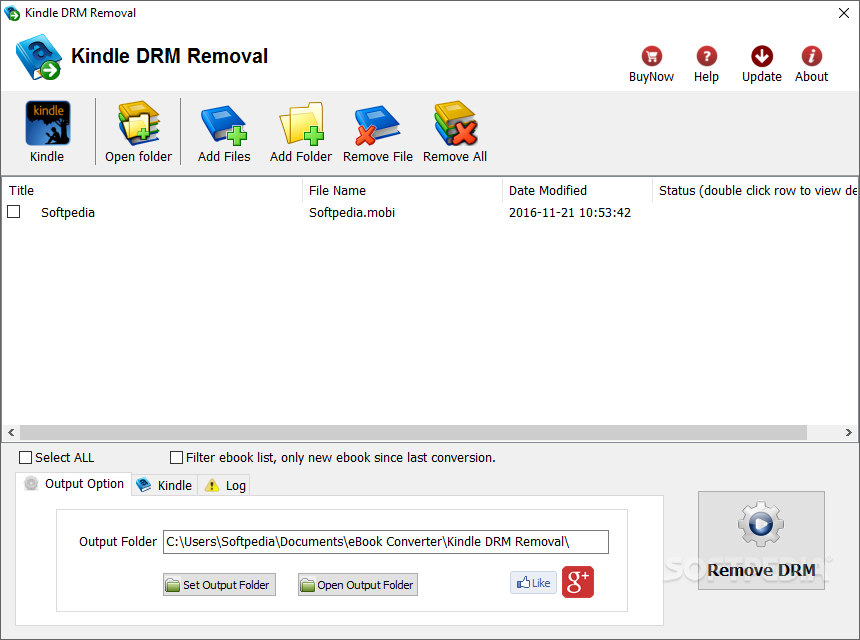The width and height of the screenshot is (860, 640).
Task: Open the Log tab
Action: (x=224, y=485)
